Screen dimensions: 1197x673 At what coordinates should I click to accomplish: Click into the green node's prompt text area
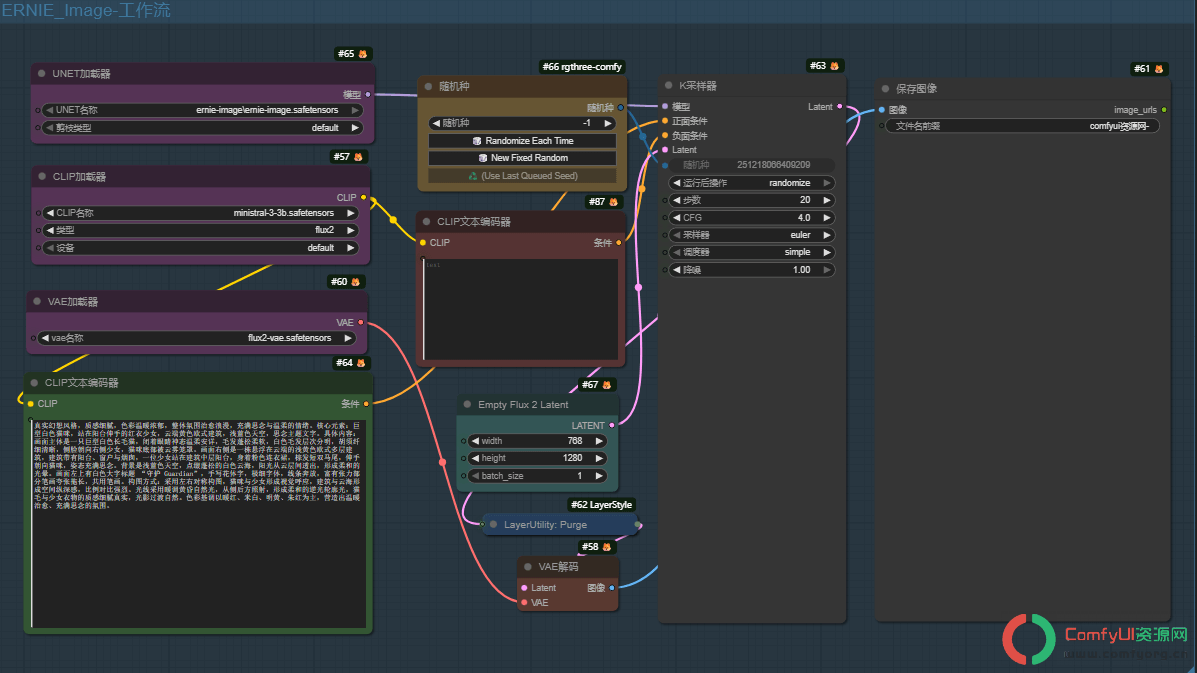pyautogui.click(x=198, y=523)
